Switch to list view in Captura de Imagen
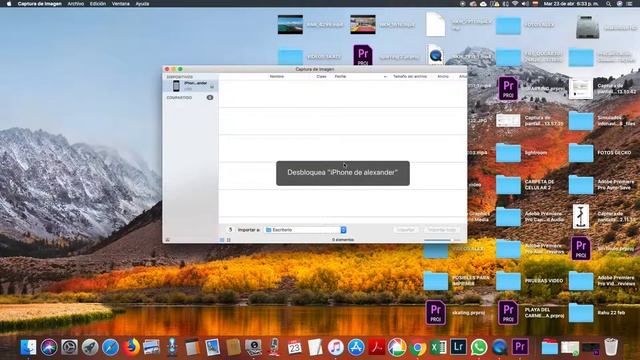Screen dimensions: 640x360 coord(222,240)
